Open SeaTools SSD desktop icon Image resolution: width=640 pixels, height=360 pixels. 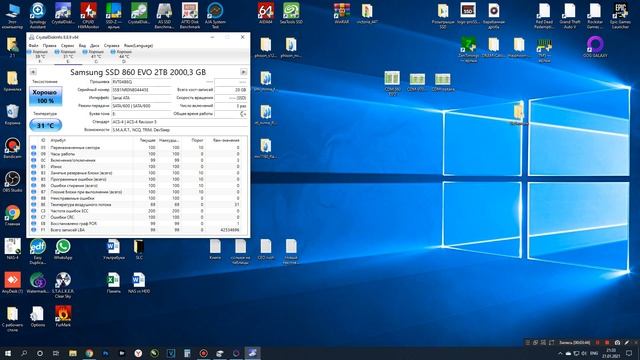click(x=291, y=13)
